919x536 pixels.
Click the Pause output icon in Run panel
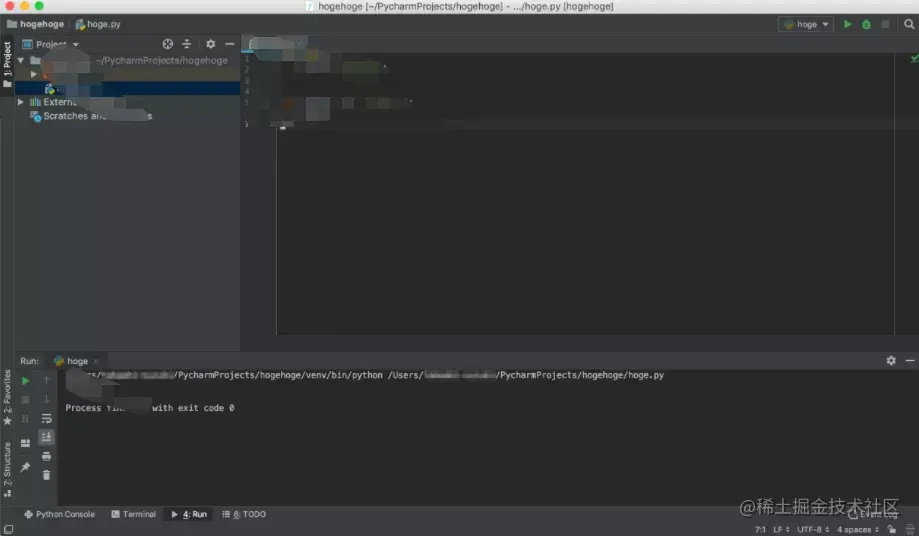point(25,418)
